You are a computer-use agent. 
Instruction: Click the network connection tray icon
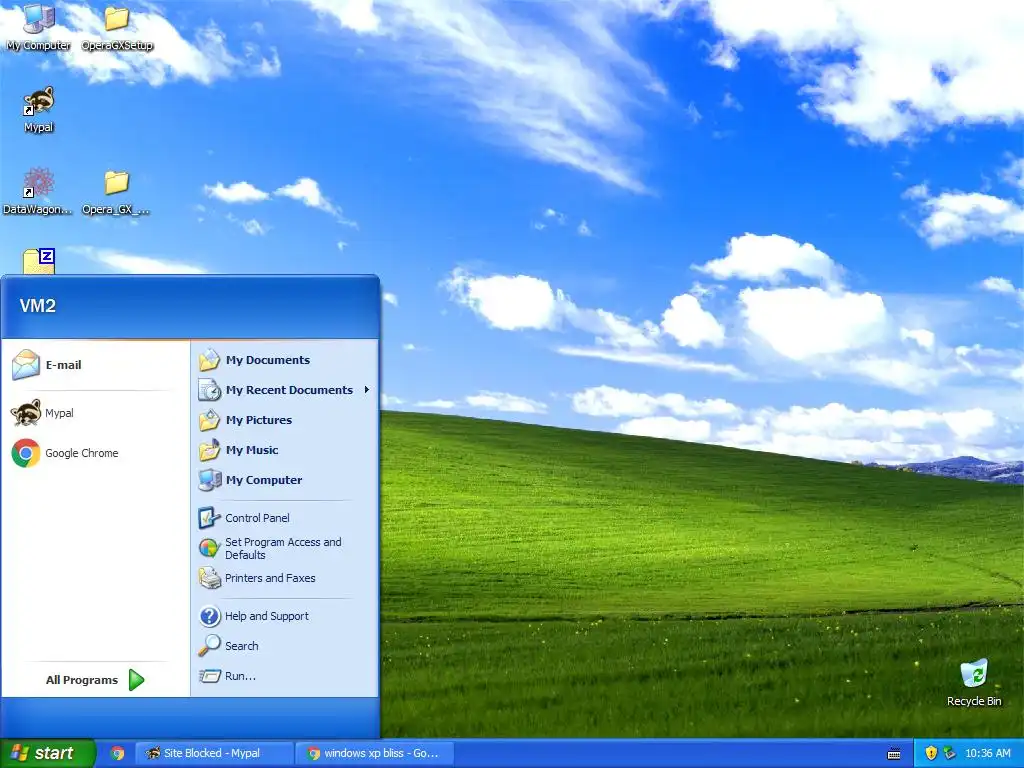(x=950, y=753)
